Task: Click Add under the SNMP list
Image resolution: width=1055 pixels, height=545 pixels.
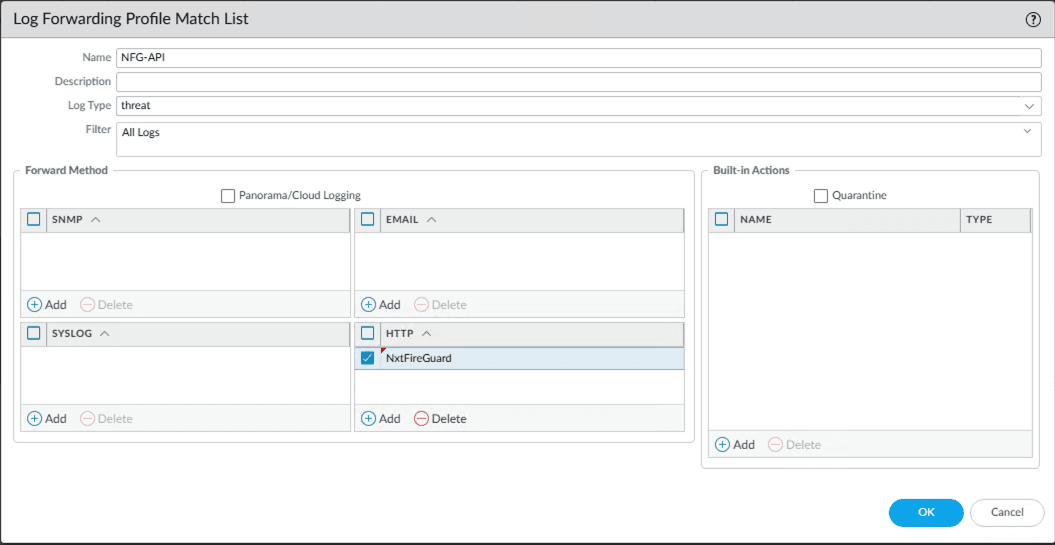Action: 46,305
